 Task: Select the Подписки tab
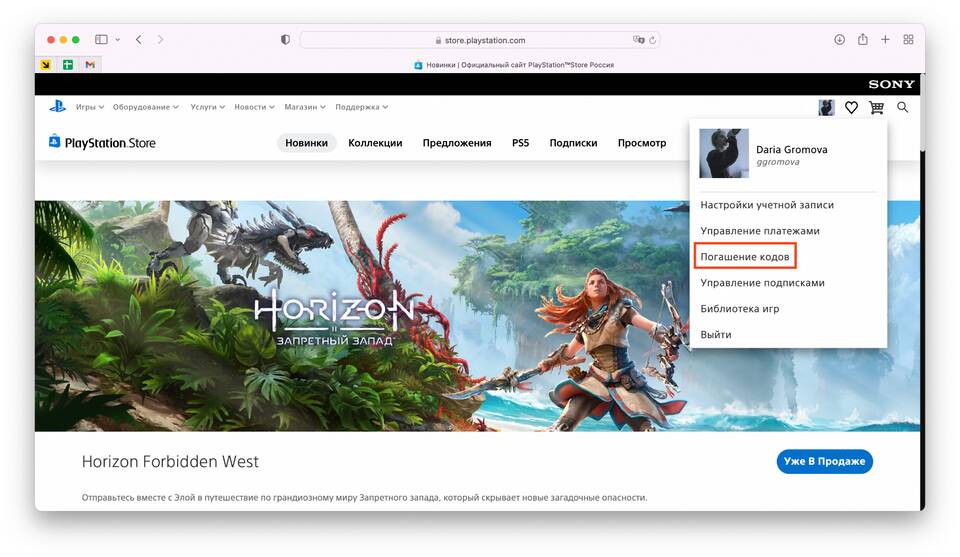coord(573,143)
